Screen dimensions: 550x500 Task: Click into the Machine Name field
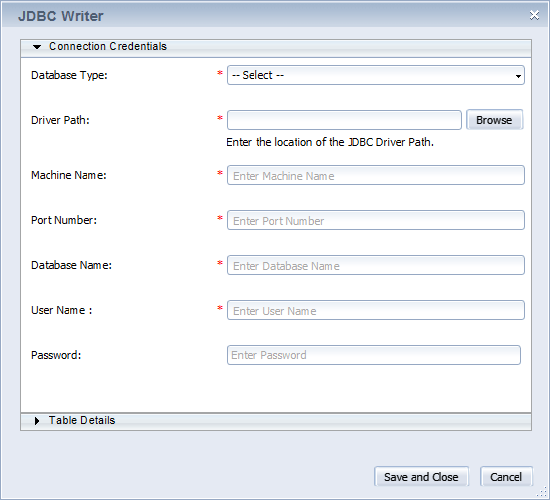pyautogui.click(x=376, y=175)
